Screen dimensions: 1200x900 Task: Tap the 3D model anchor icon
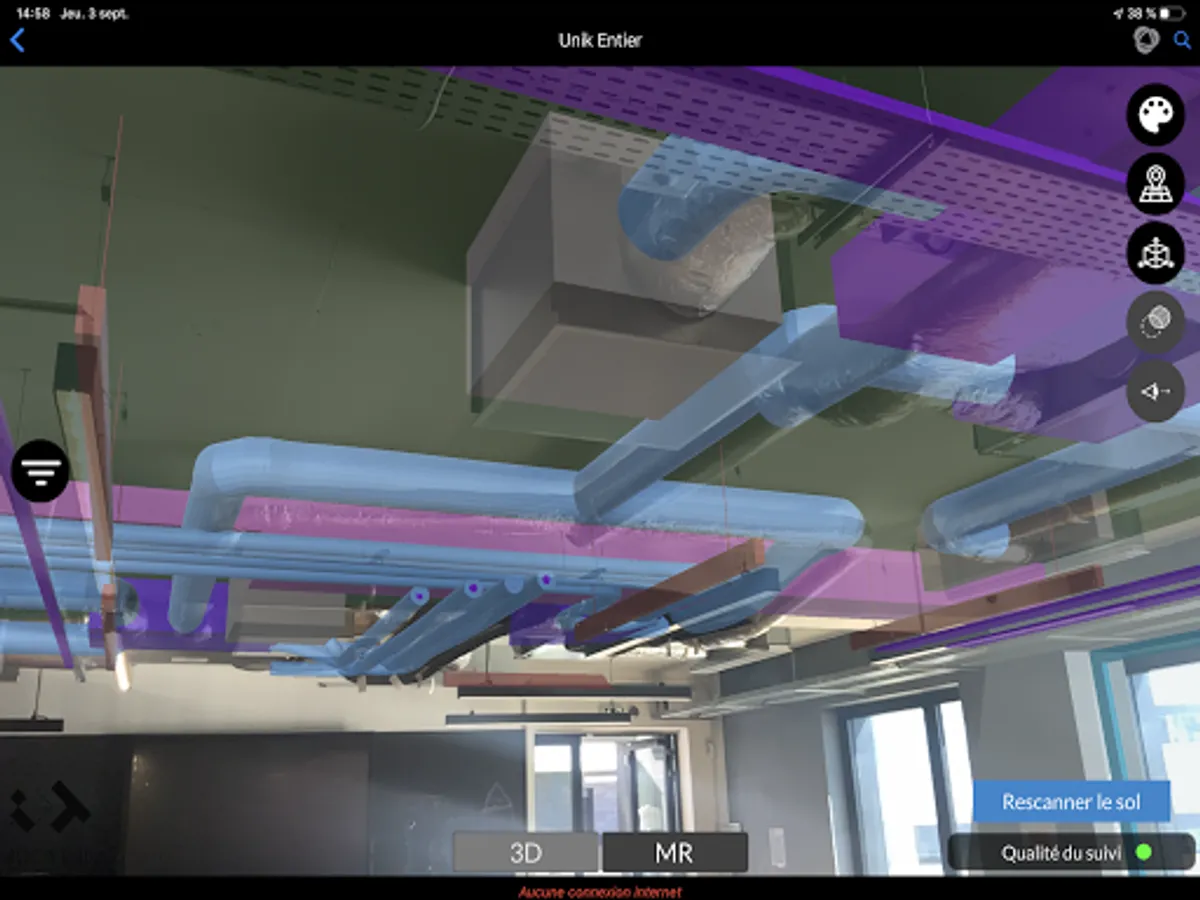(1156, 253)
